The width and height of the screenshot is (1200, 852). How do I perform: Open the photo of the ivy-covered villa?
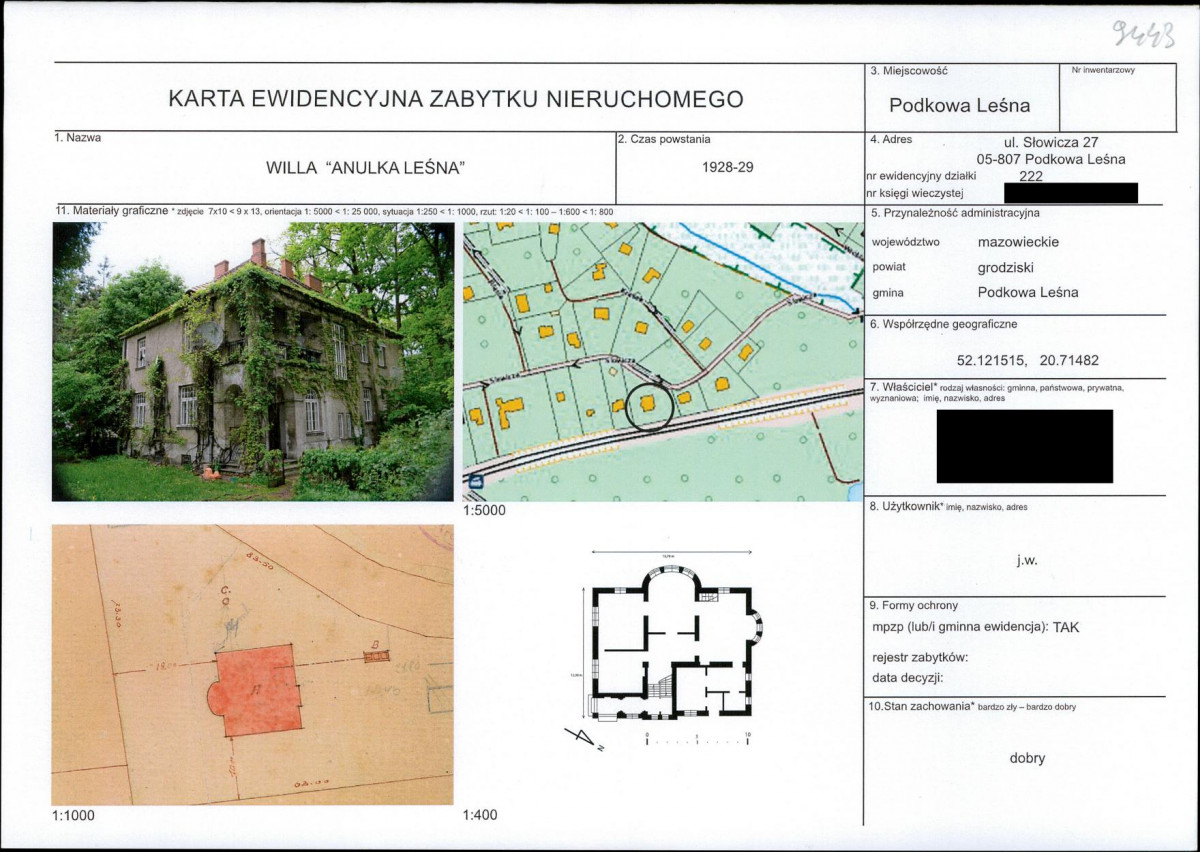(253, 361)
